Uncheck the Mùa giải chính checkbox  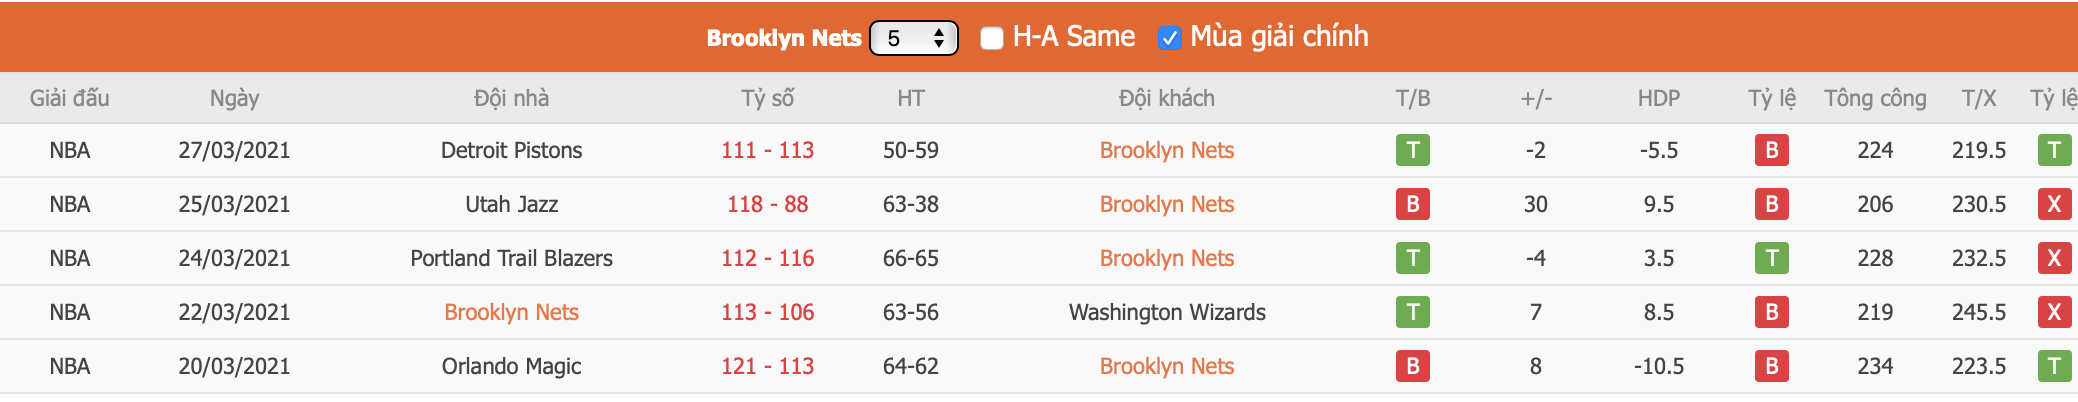point(1169,38)
